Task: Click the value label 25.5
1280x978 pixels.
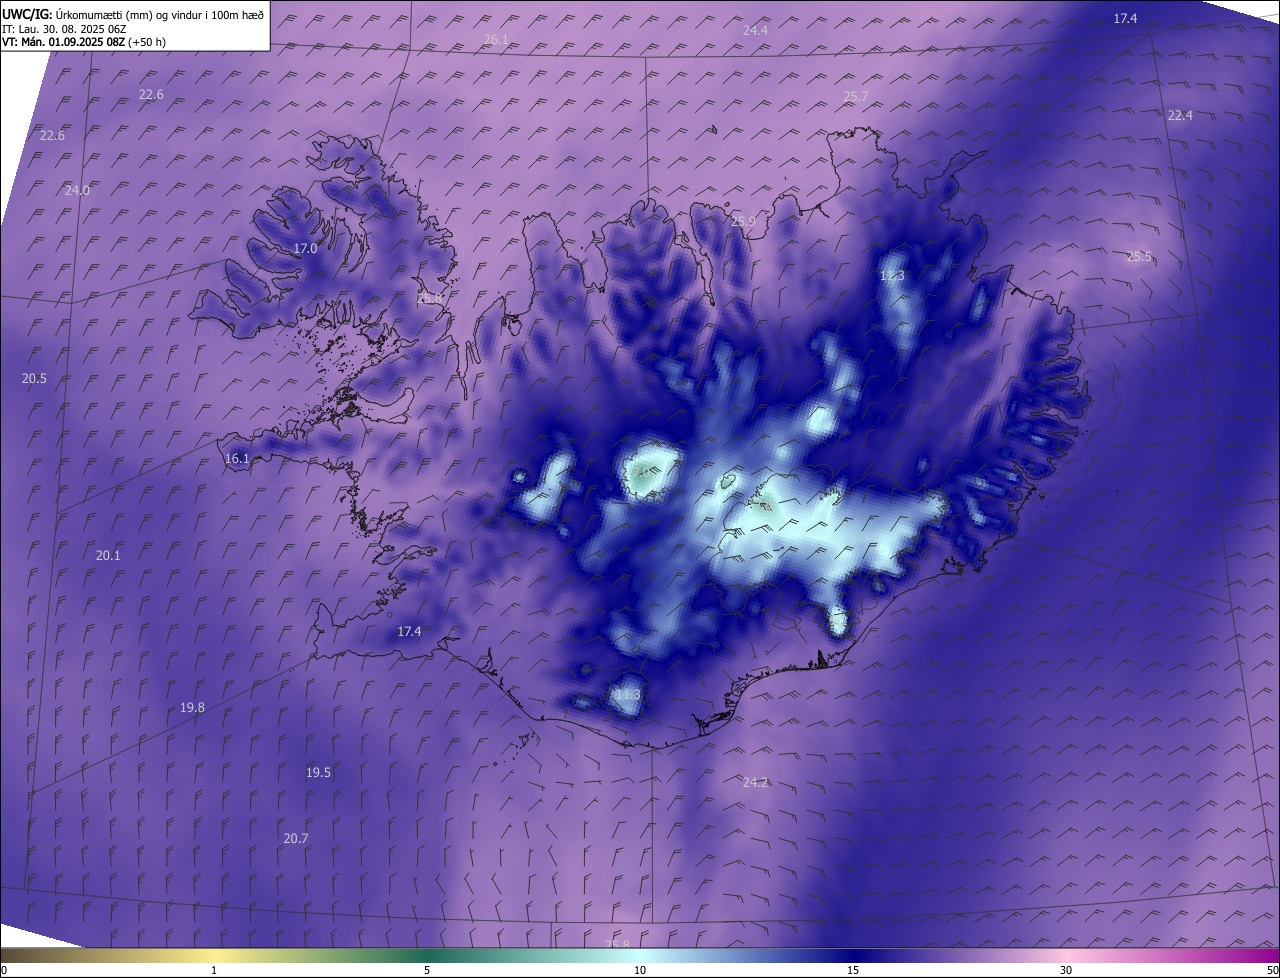Action: [1139, 256]
